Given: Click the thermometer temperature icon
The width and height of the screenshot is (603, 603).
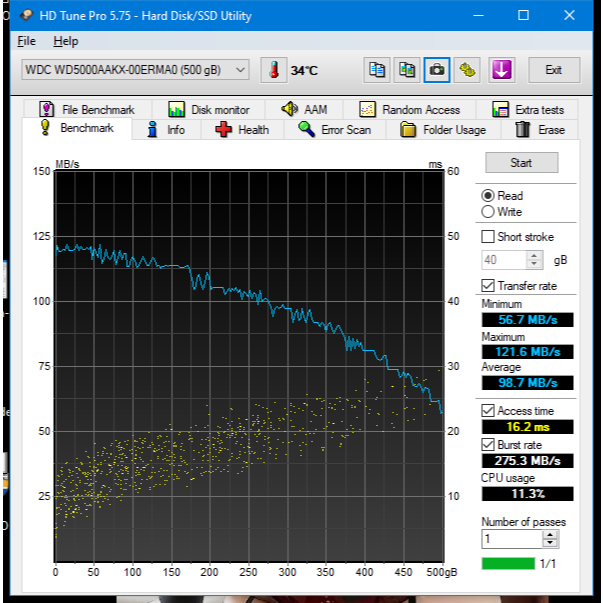Looking at the screenshot, I should click(x=272, y=70).
